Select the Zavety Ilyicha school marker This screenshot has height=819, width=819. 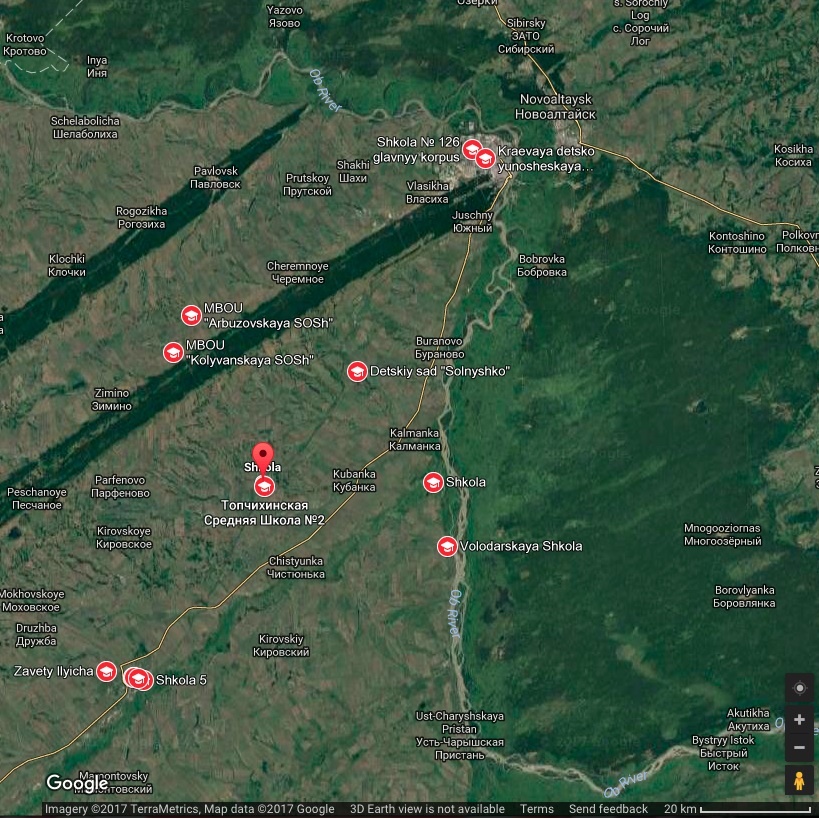[106, 671]
